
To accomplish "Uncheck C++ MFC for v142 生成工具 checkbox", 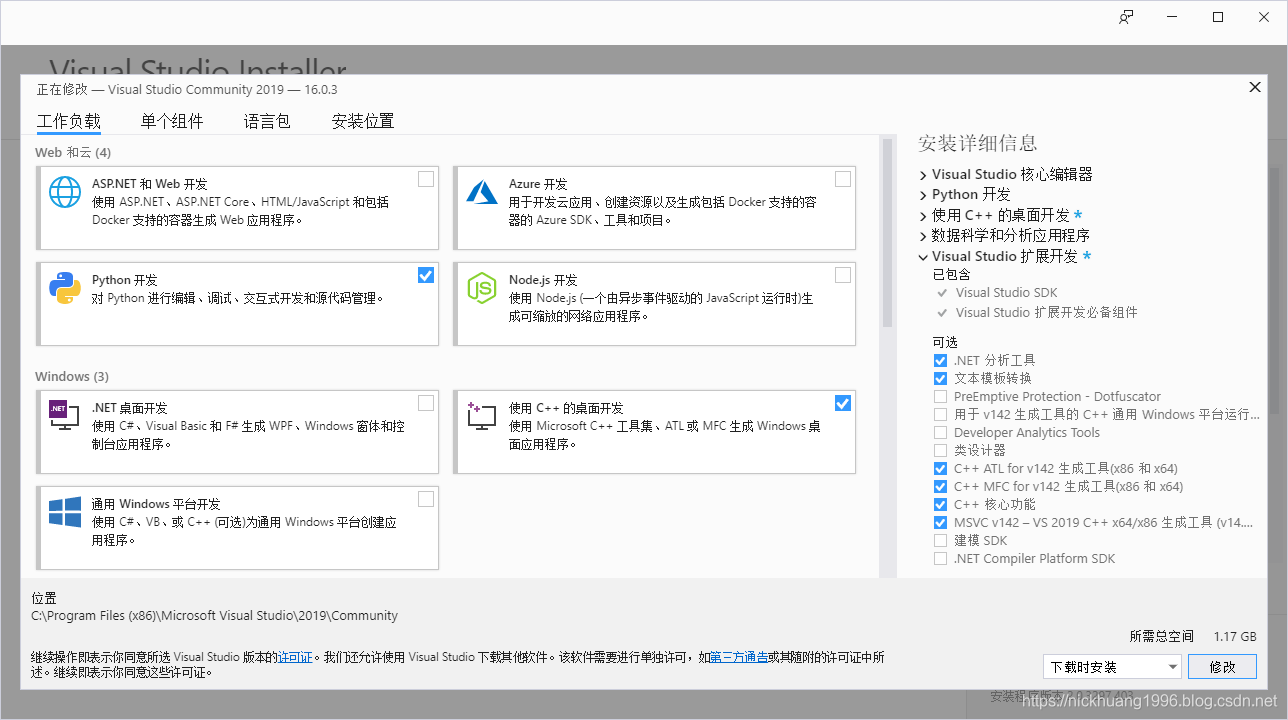I will pos(940,486).
